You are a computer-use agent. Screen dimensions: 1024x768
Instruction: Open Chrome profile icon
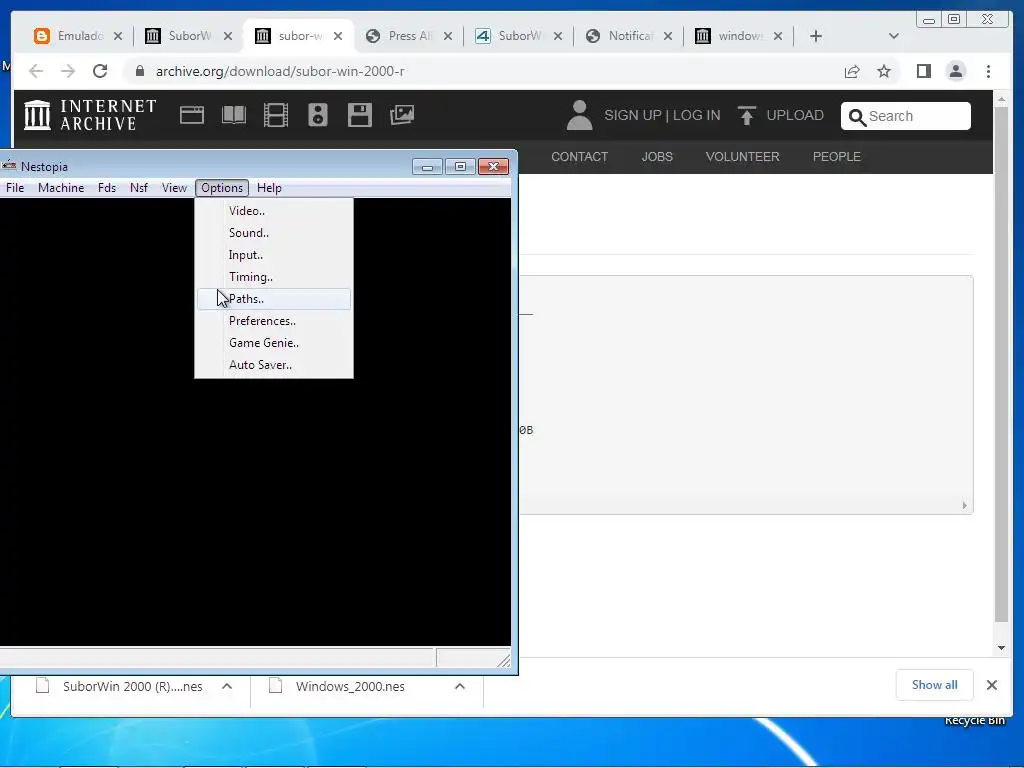click(955, 71)
